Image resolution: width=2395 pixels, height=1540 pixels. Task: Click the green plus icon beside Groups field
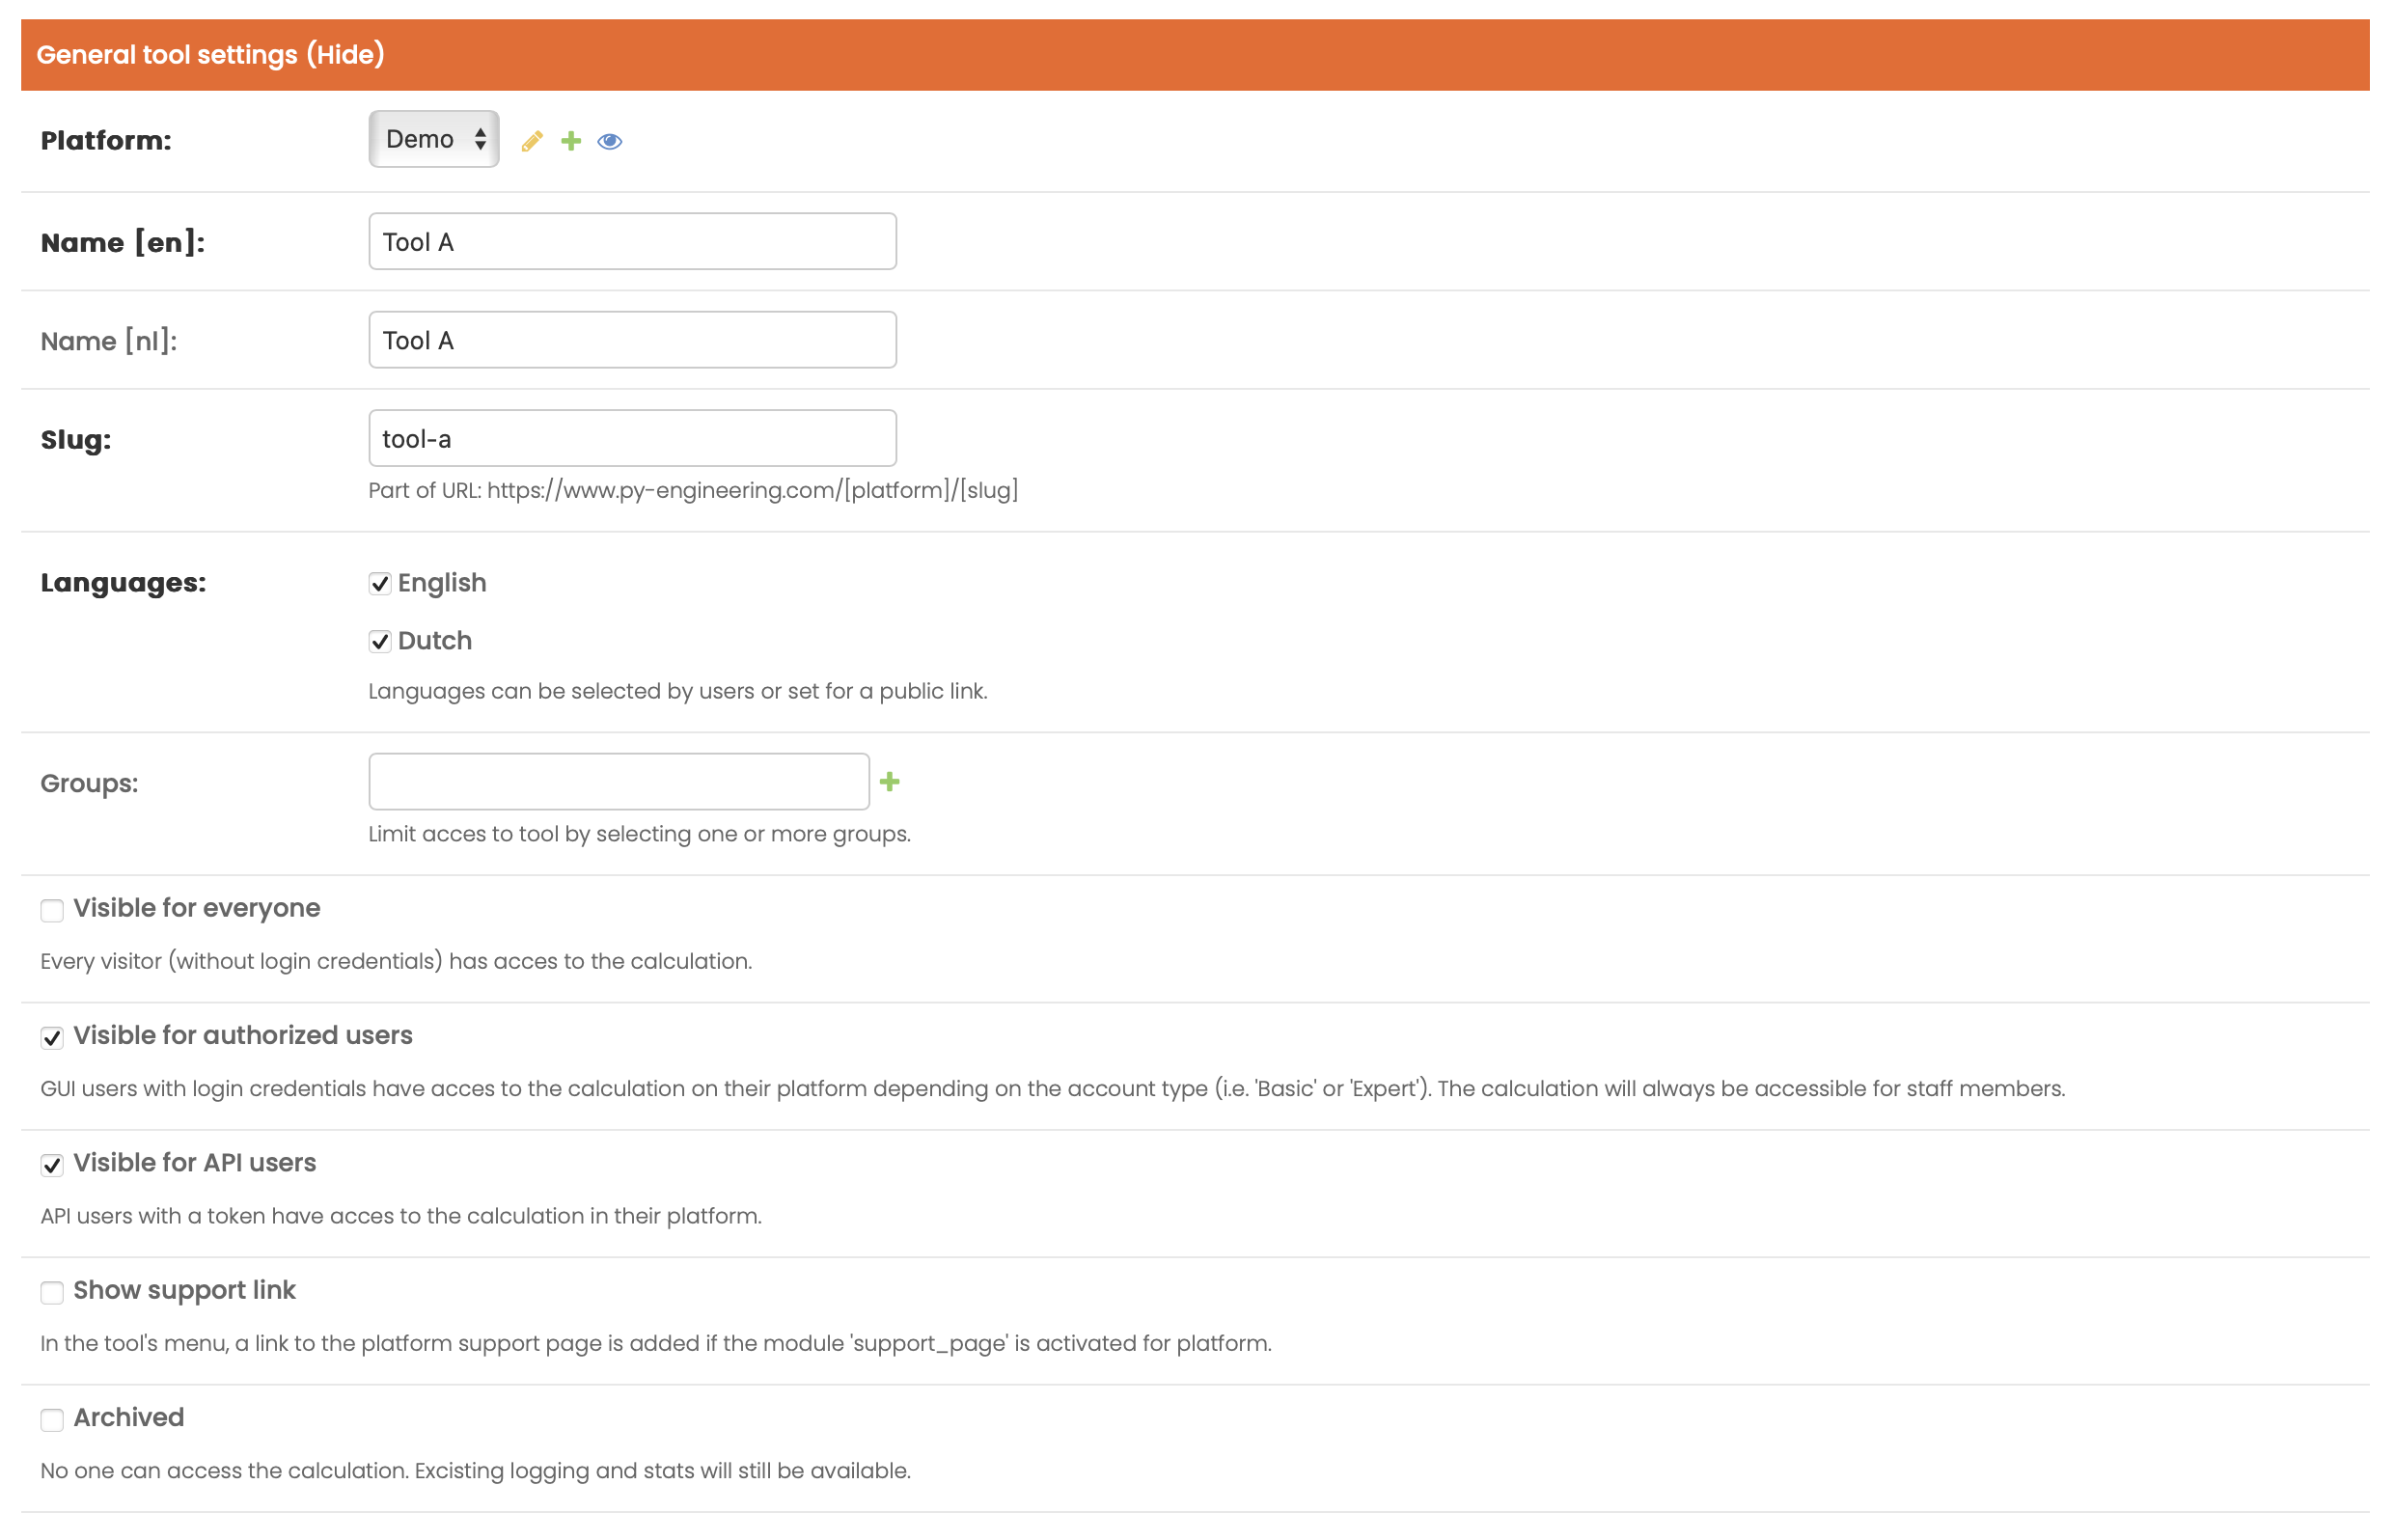(890, 782)
